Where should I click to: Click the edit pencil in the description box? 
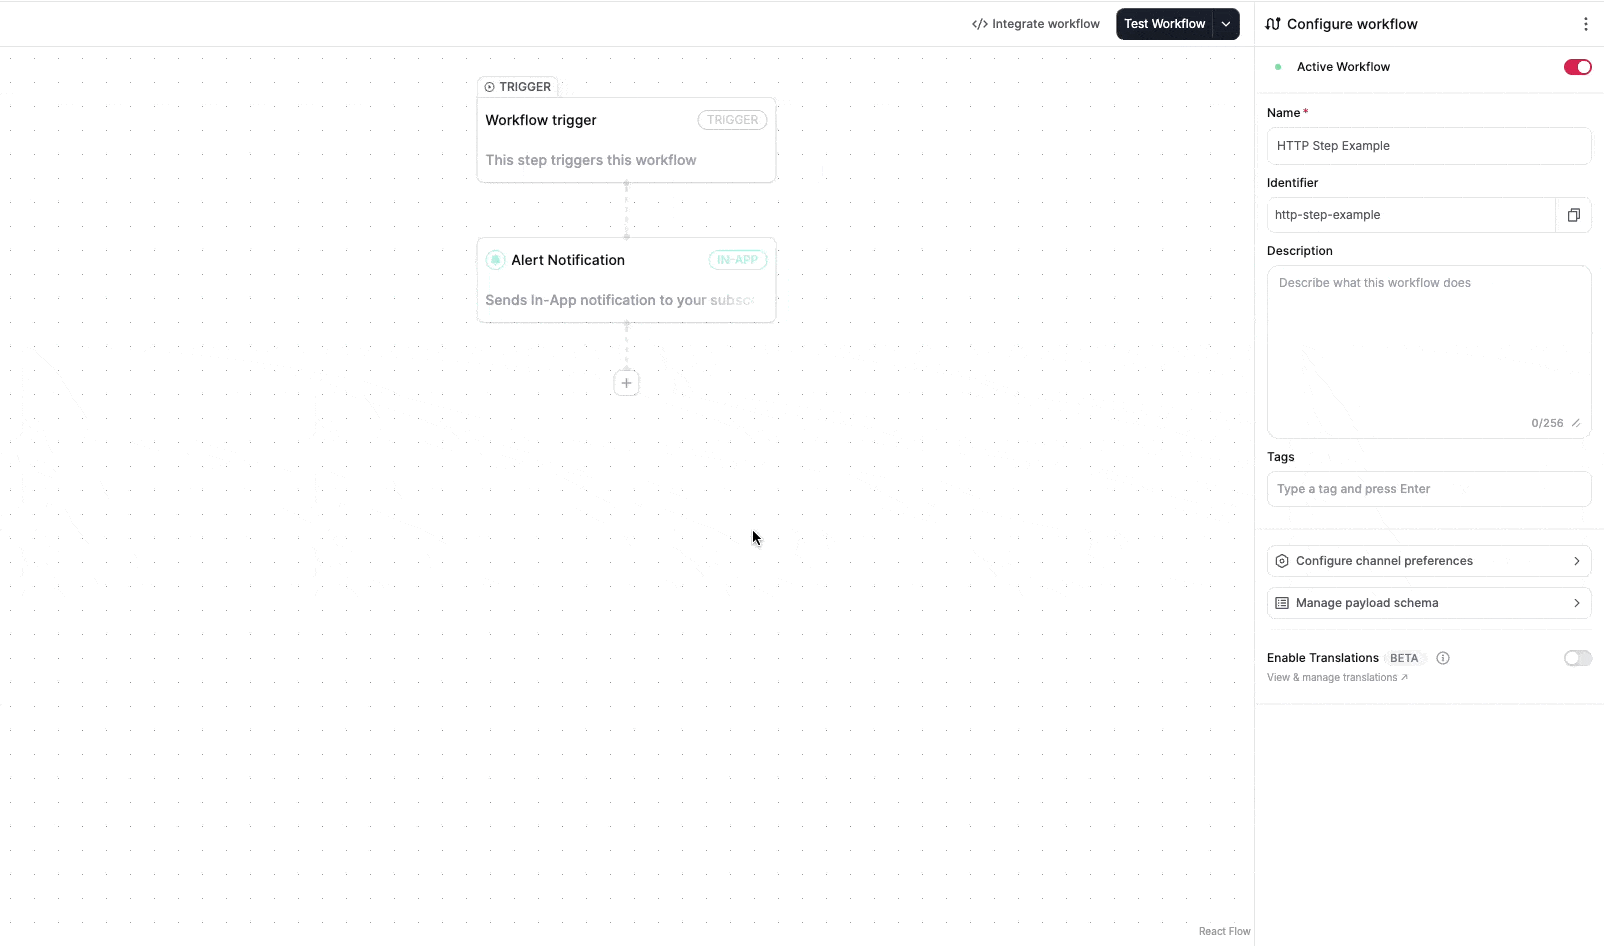(x=1576, y=423)
